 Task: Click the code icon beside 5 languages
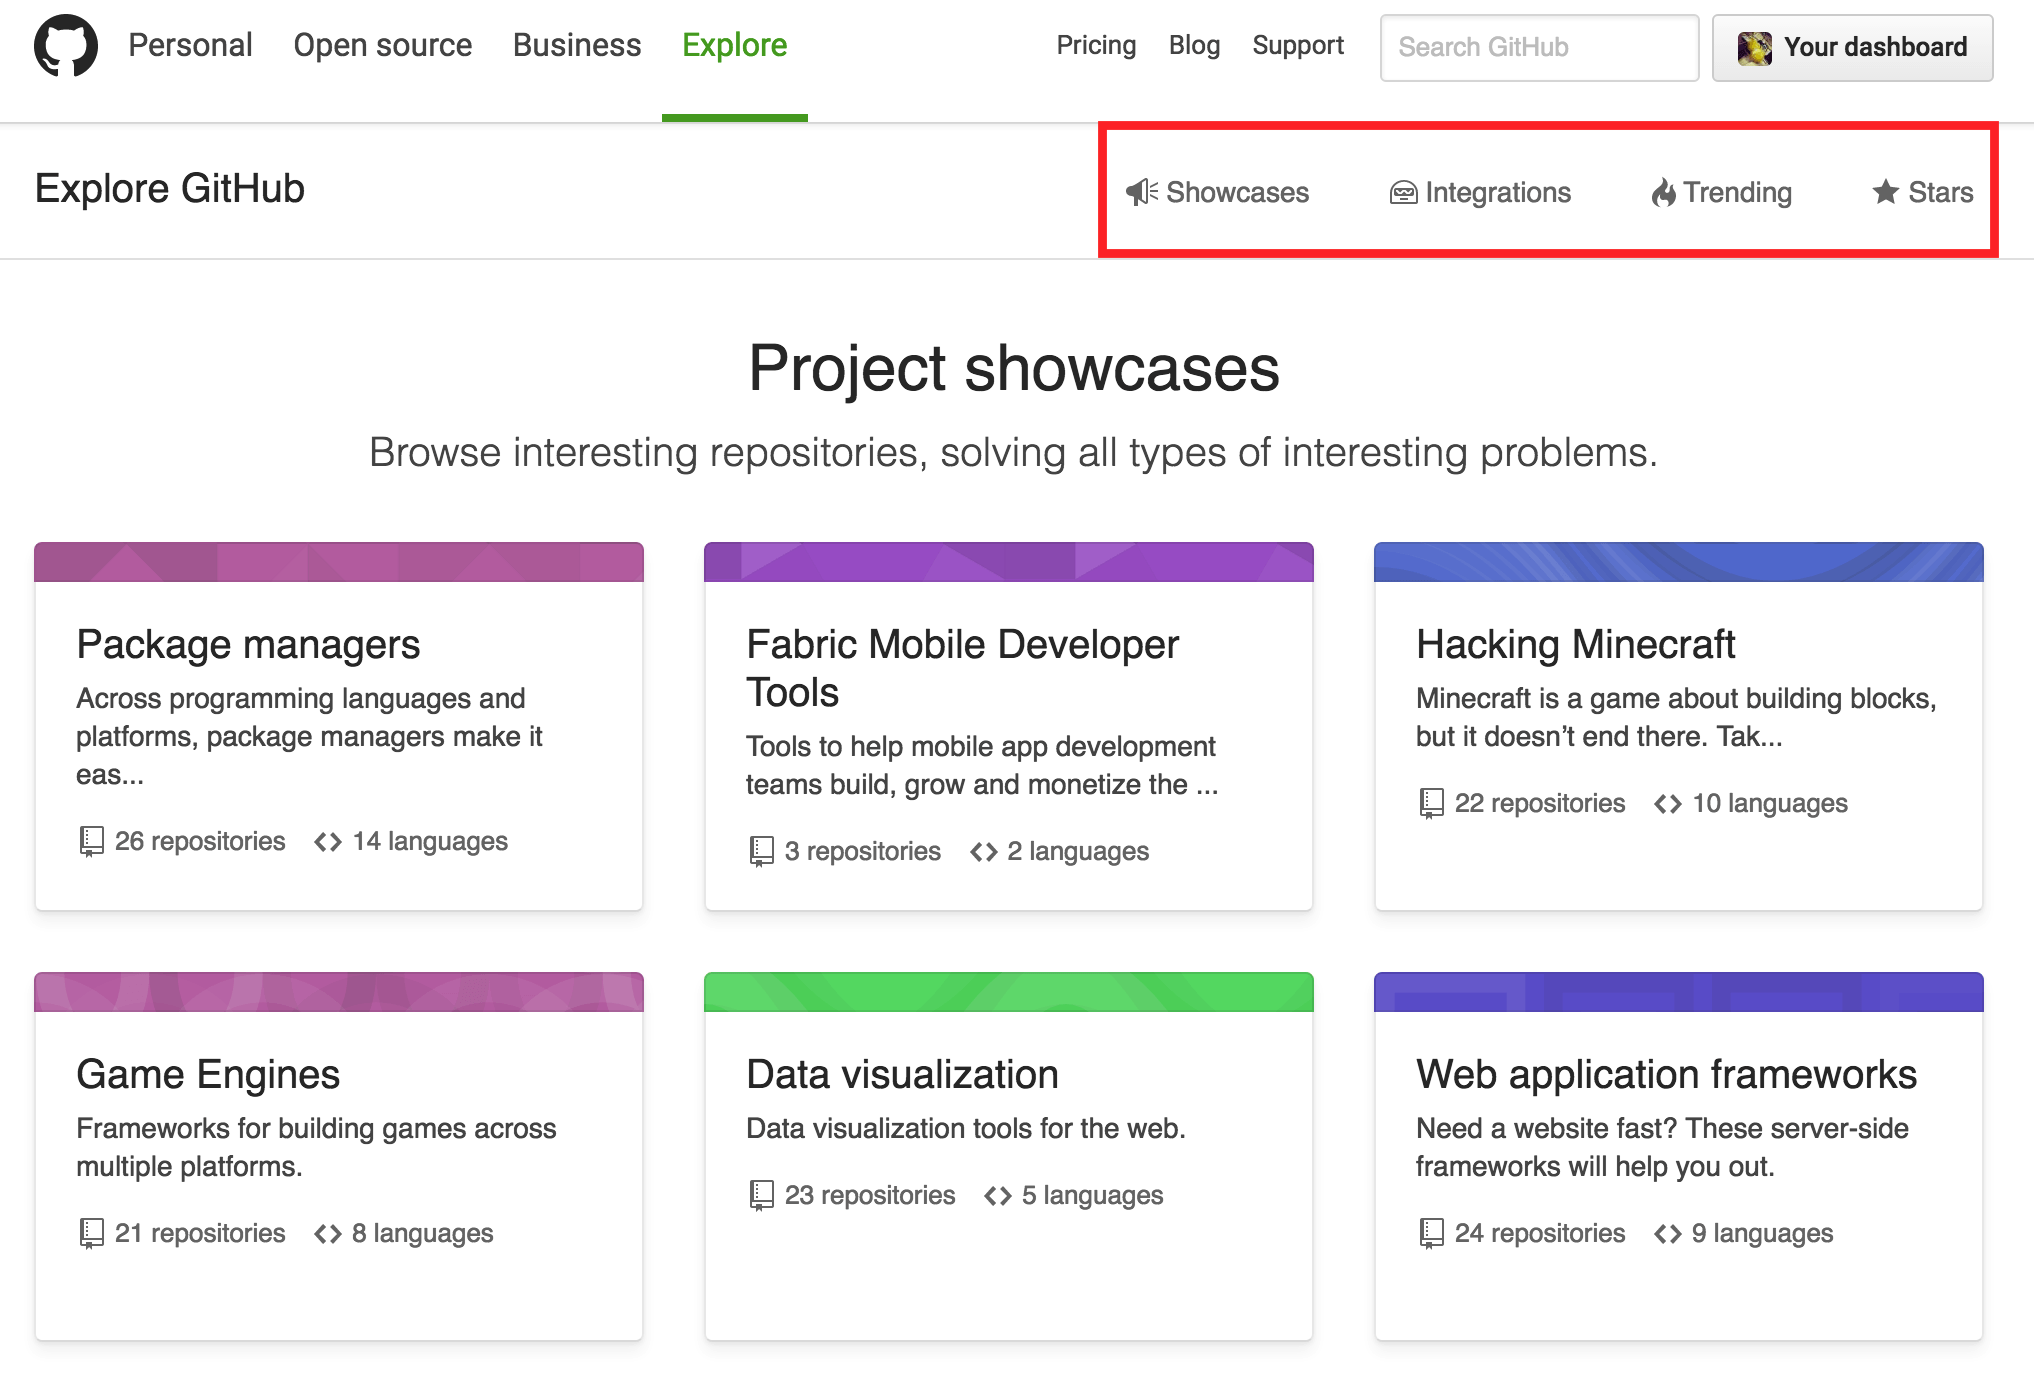click(x=998, y=1196)
